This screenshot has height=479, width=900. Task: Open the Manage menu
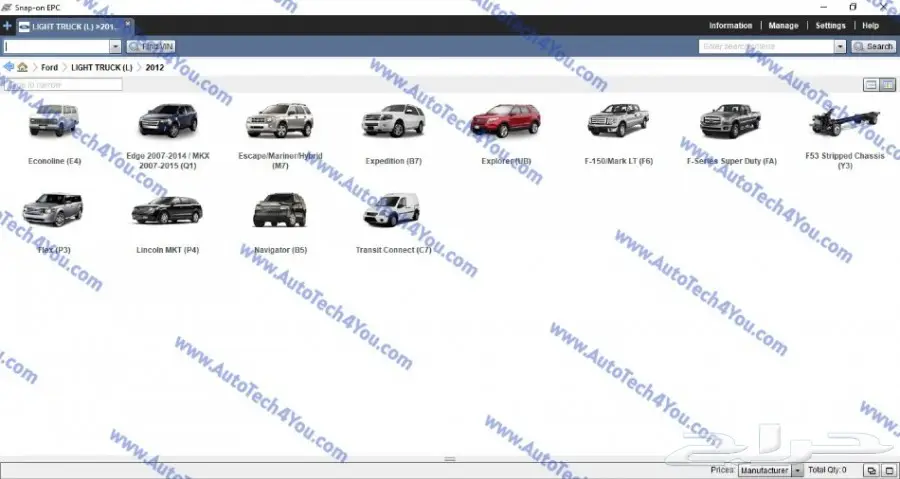[x=783, y=26]
